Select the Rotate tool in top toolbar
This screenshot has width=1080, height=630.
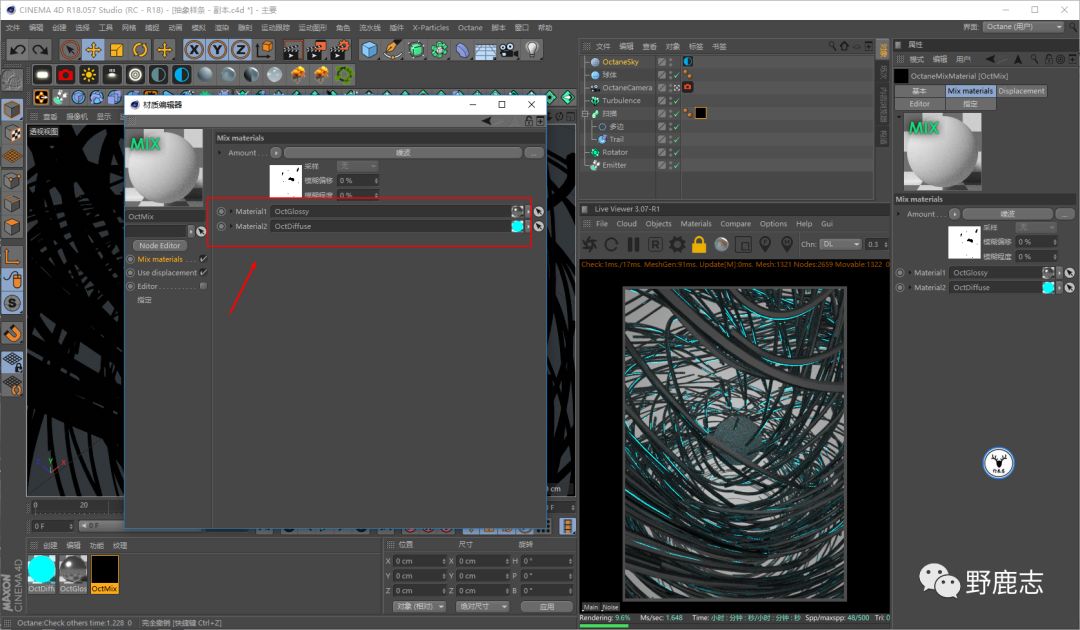point(140,49)
